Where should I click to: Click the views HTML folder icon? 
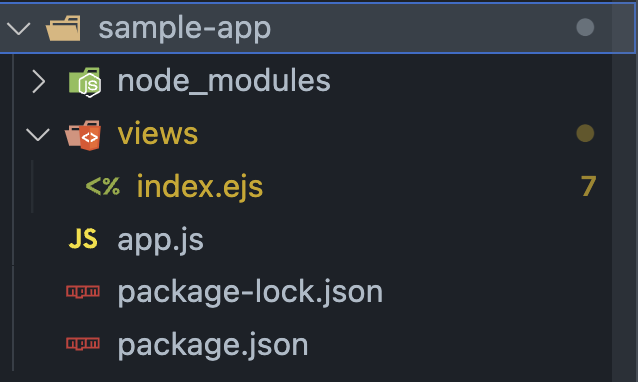(x=83, y=135)
